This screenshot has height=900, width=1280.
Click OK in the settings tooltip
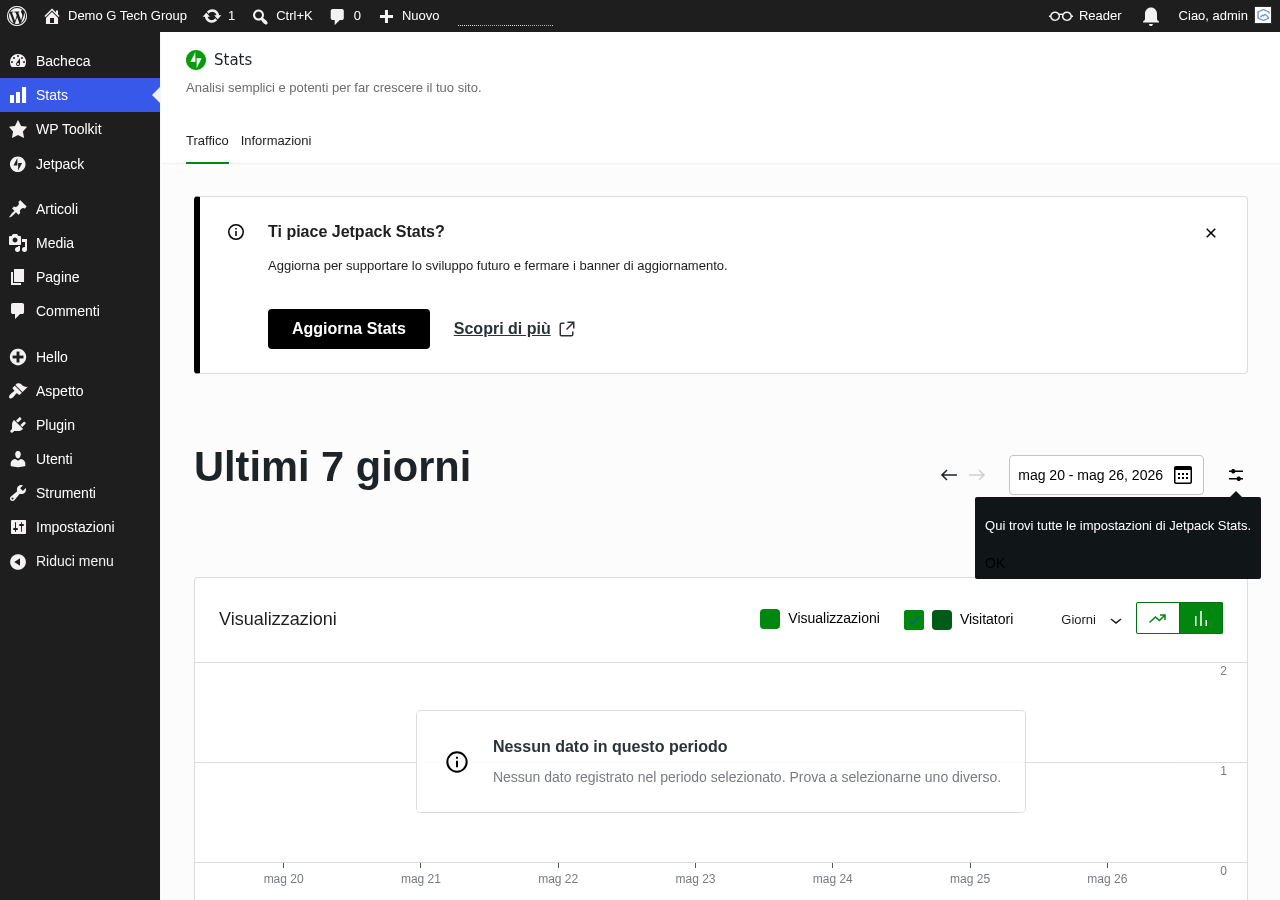995,563
